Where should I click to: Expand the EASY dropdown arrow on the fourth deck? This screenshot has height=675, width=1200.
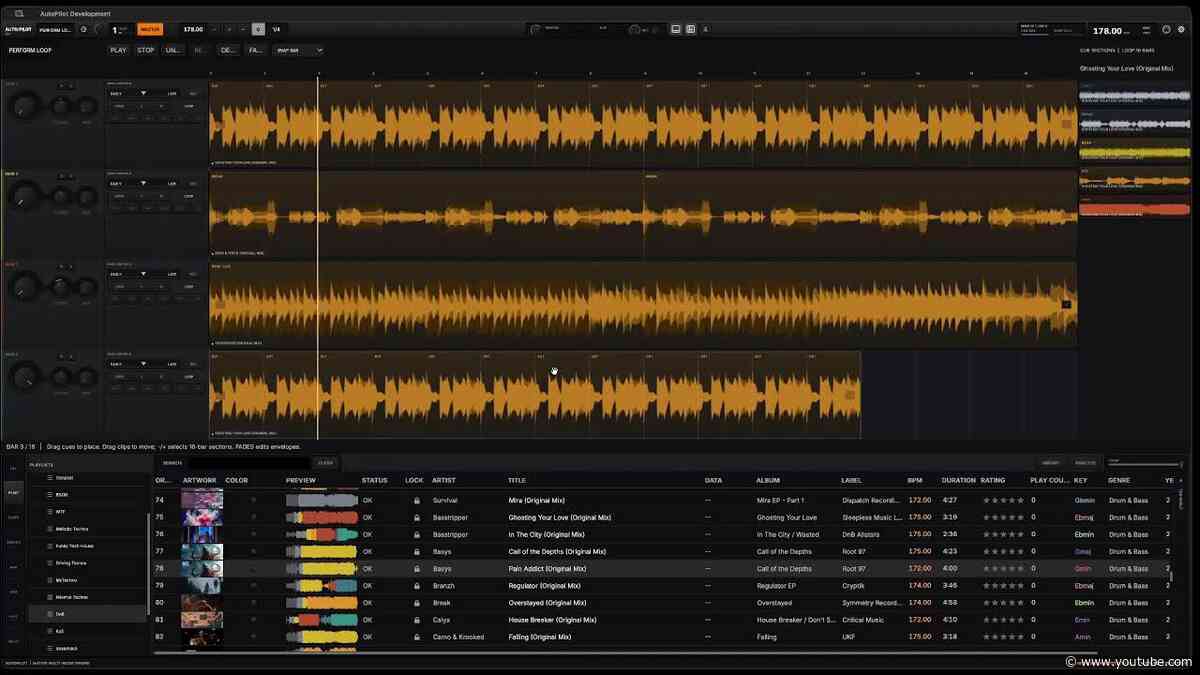pyautogui.click(x=143, y=364)
